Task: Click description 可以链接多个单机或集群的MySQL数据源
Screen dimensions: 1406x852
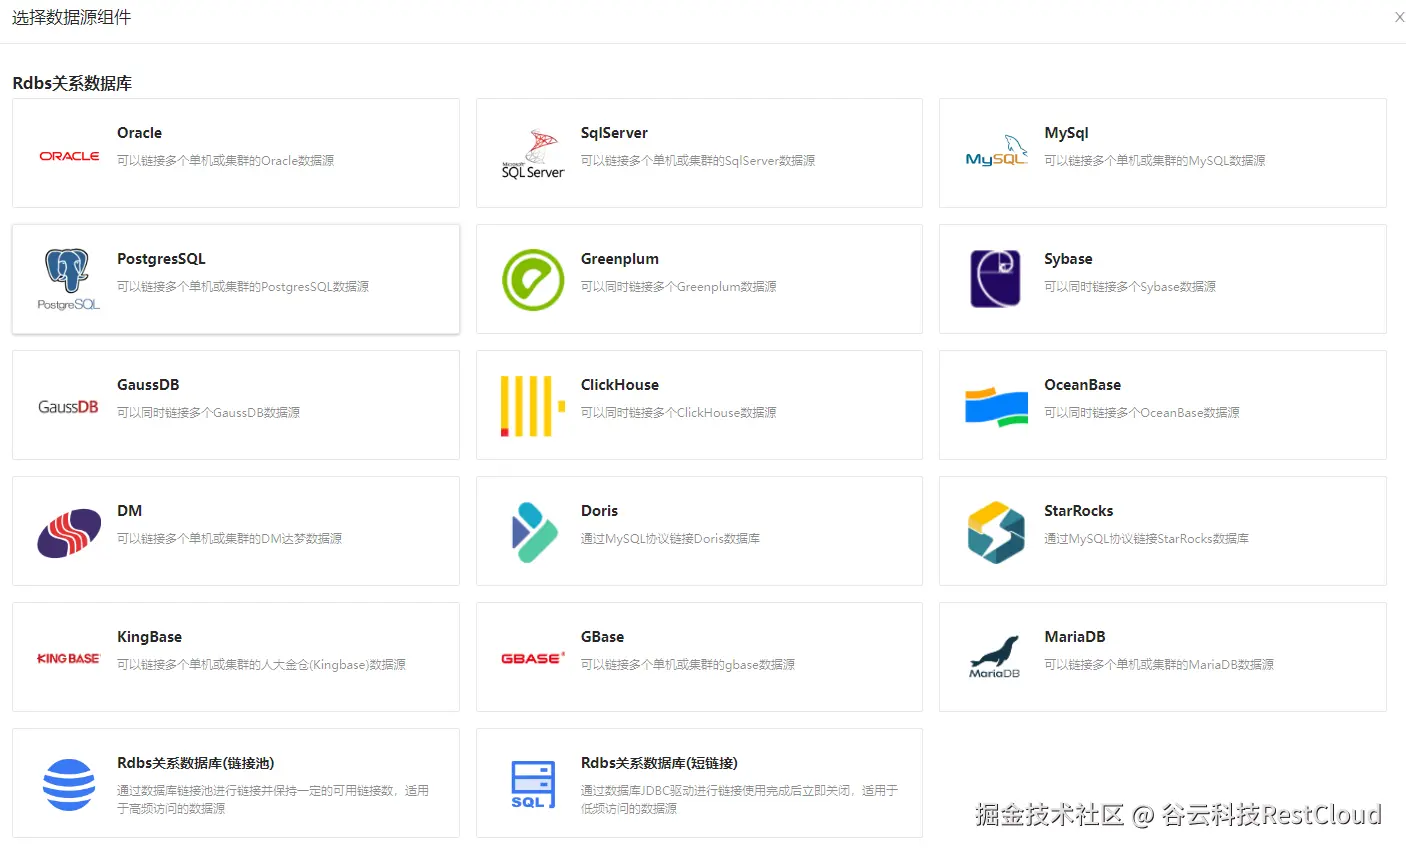Action: 1154,161
